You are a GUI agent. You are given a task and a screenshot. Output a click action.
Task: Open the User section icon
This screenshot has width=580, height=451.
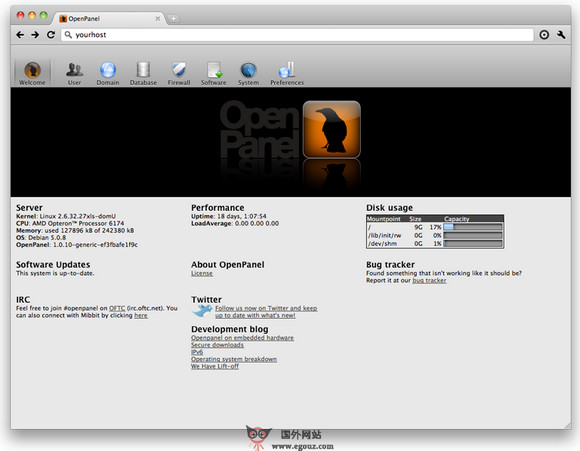click(74, 70)
